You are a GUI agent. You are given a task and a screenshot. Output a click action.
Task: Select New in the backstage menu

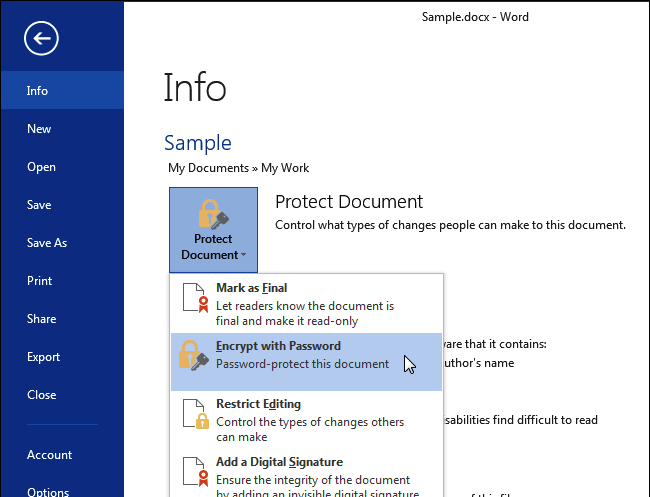(62, 128)
